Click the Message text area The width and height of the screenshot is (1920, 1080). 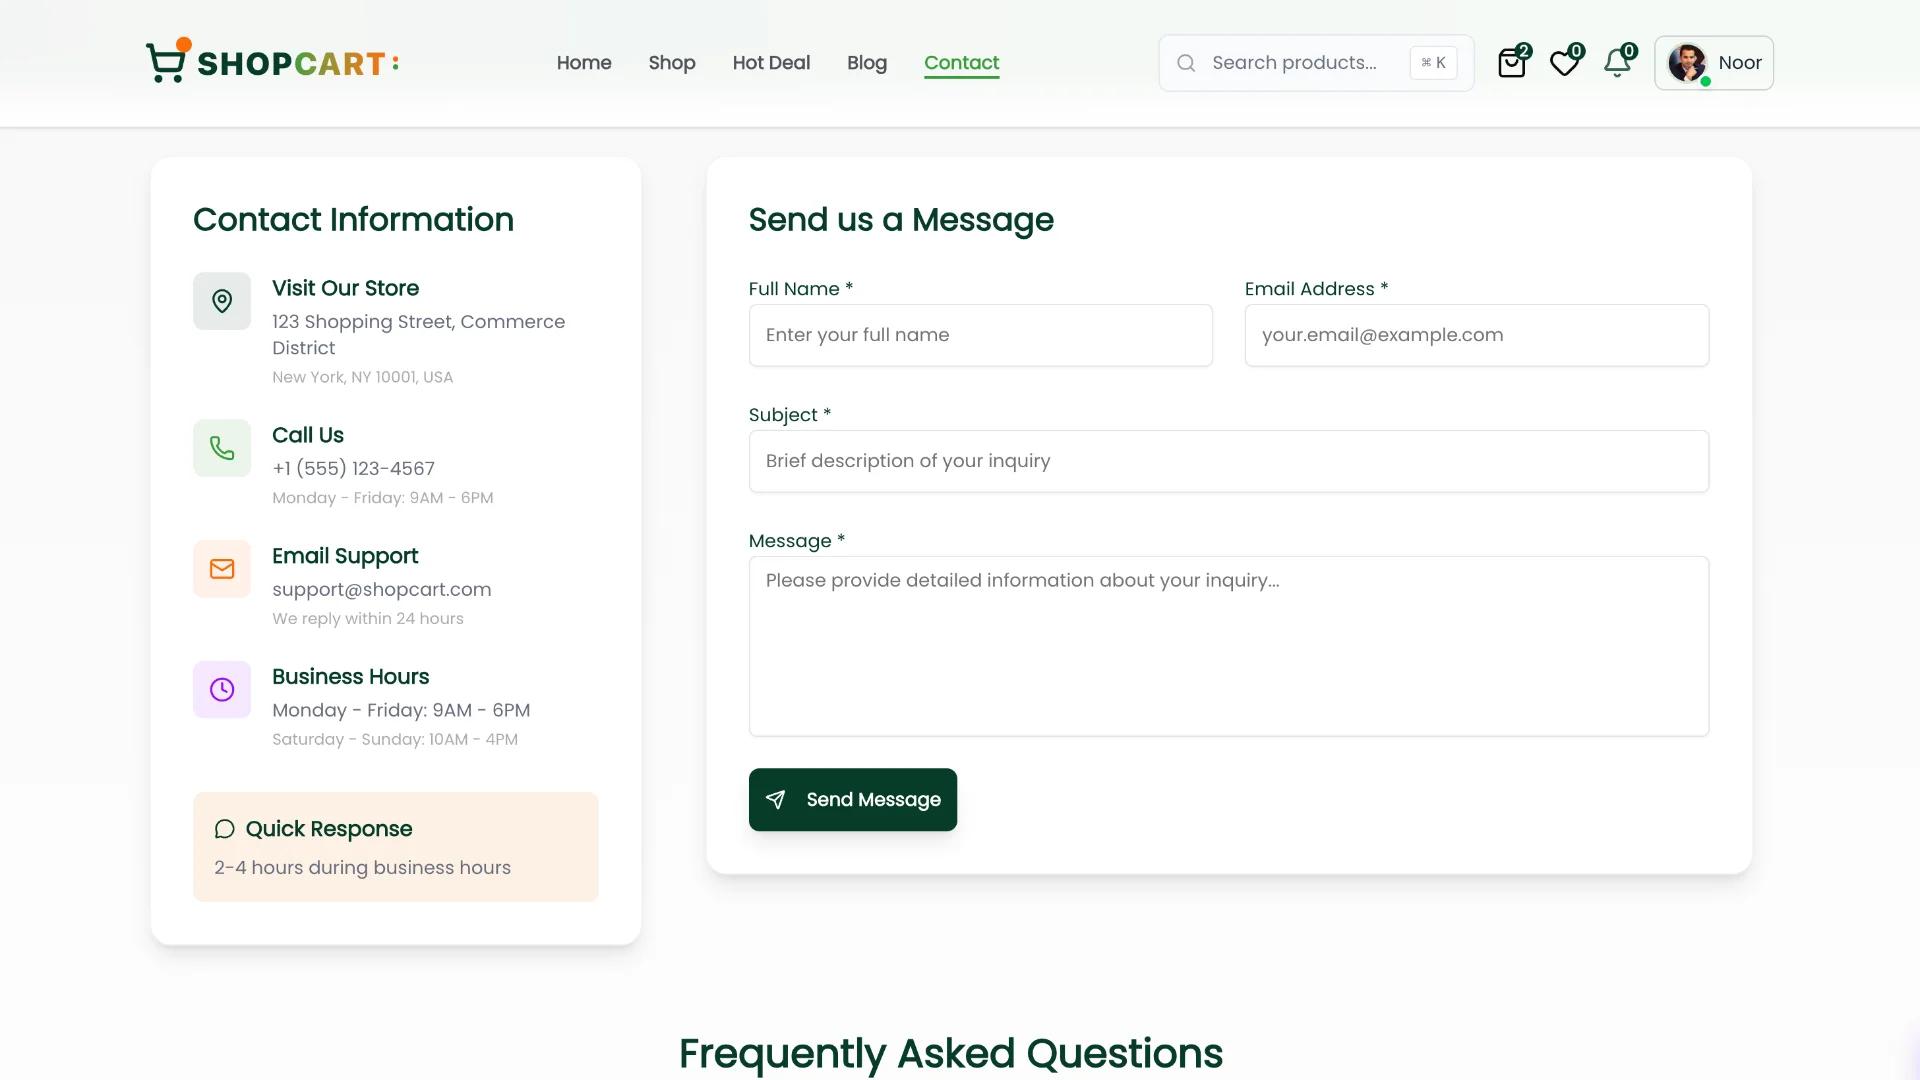[1228, 646]
